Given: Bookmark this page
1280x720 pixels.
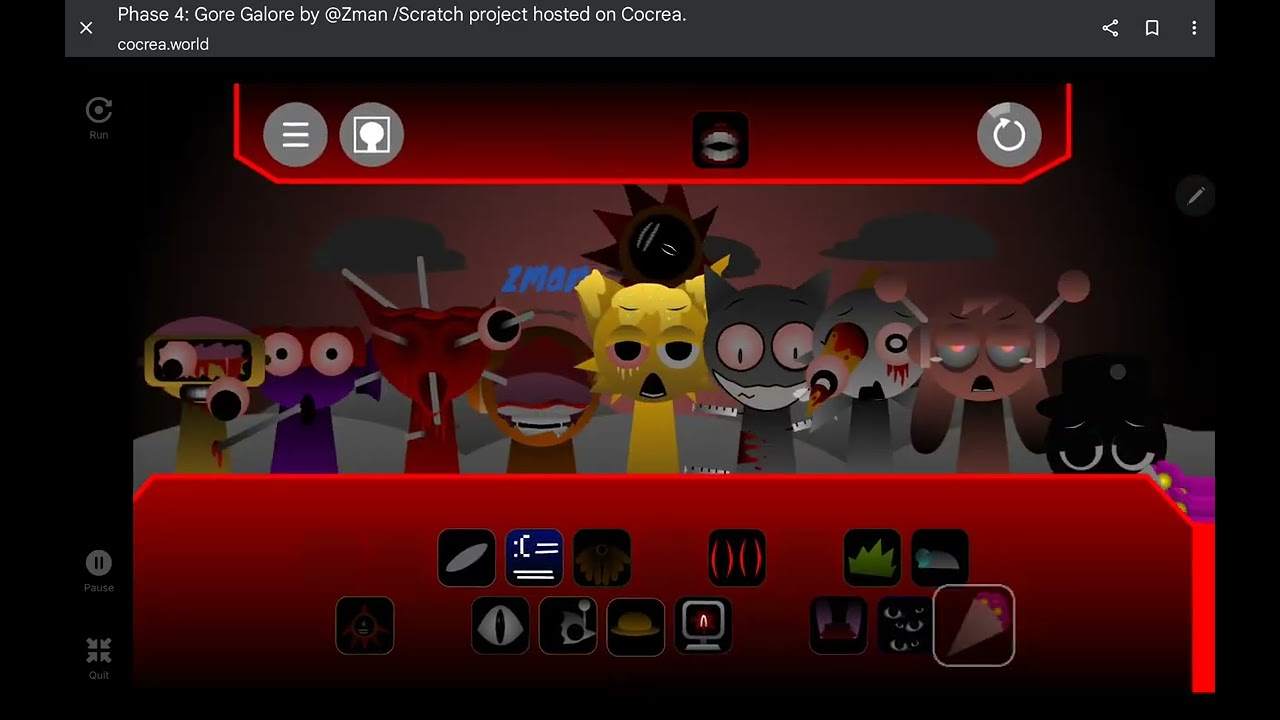Looking at the screenshot, I should (1152, 28).
